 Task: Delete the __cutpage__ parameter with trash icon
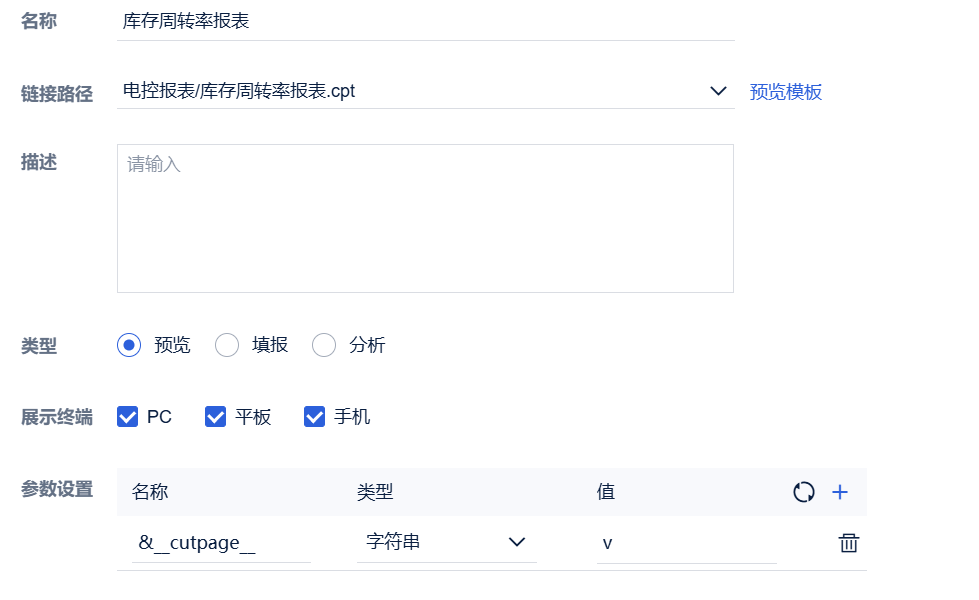coord(849,543)
